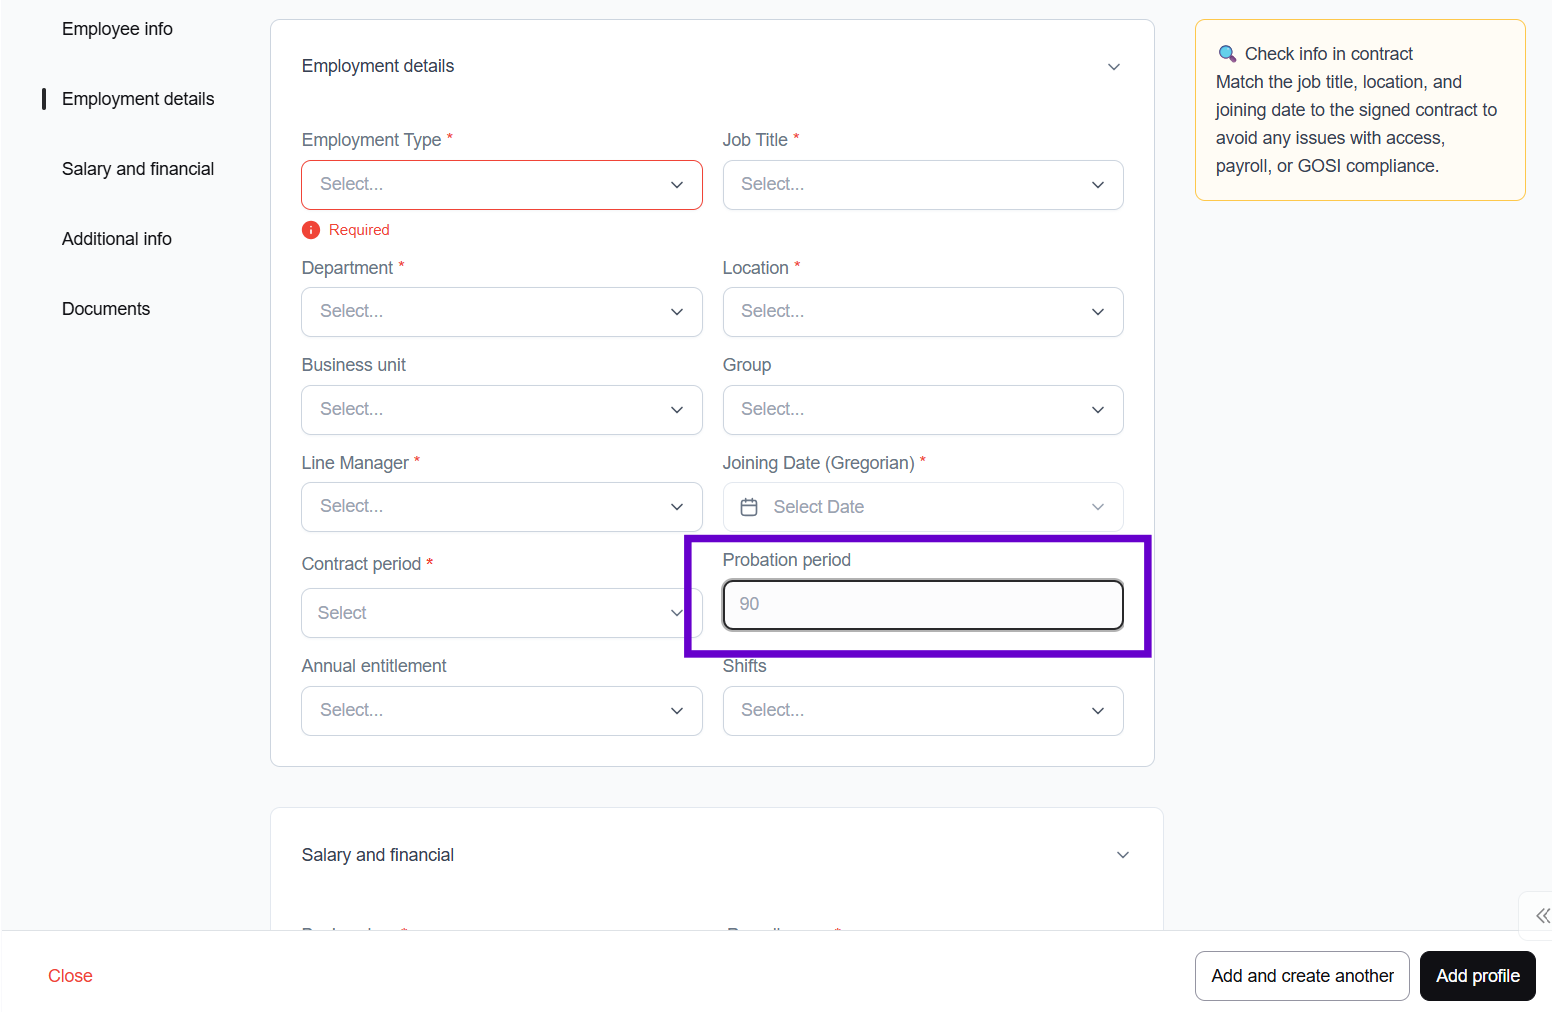Screen dimensions: 1552x1012
Task: Click the magnifier icon in contract tip
Action: [1227, 54]
